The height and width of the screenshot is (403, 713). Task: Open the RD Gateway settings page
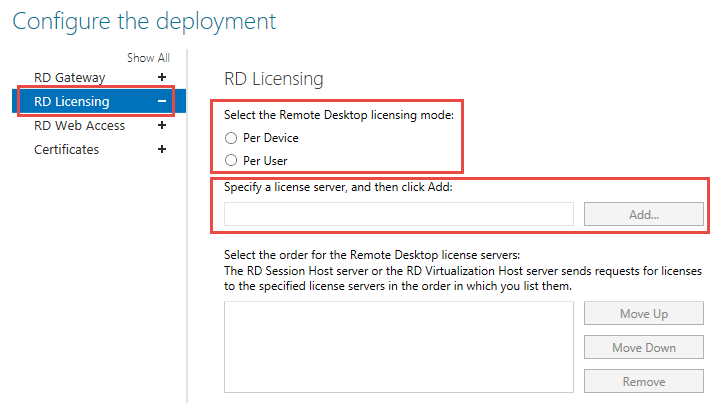pos(70,78)
